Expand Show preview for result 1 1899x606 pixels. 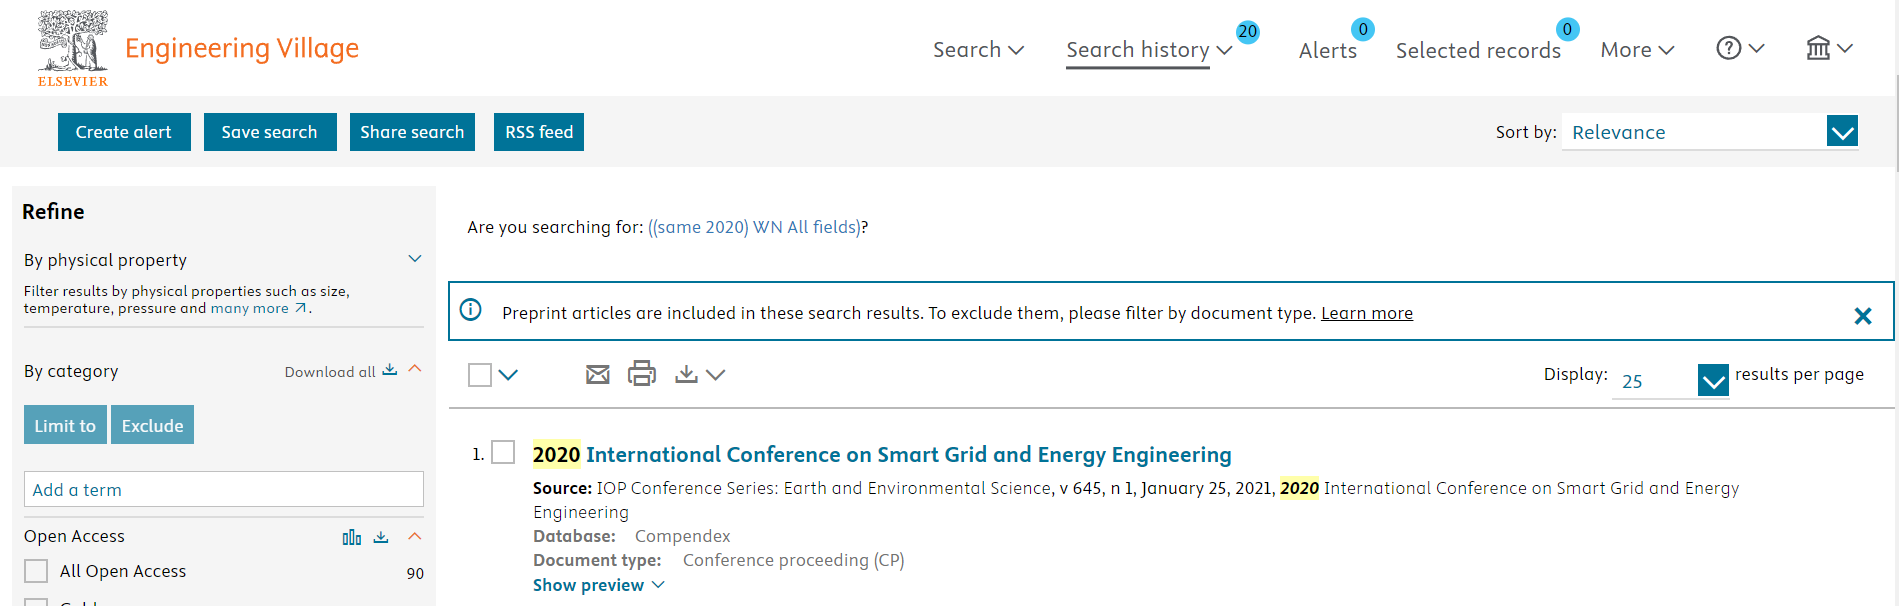coord(598,585)
